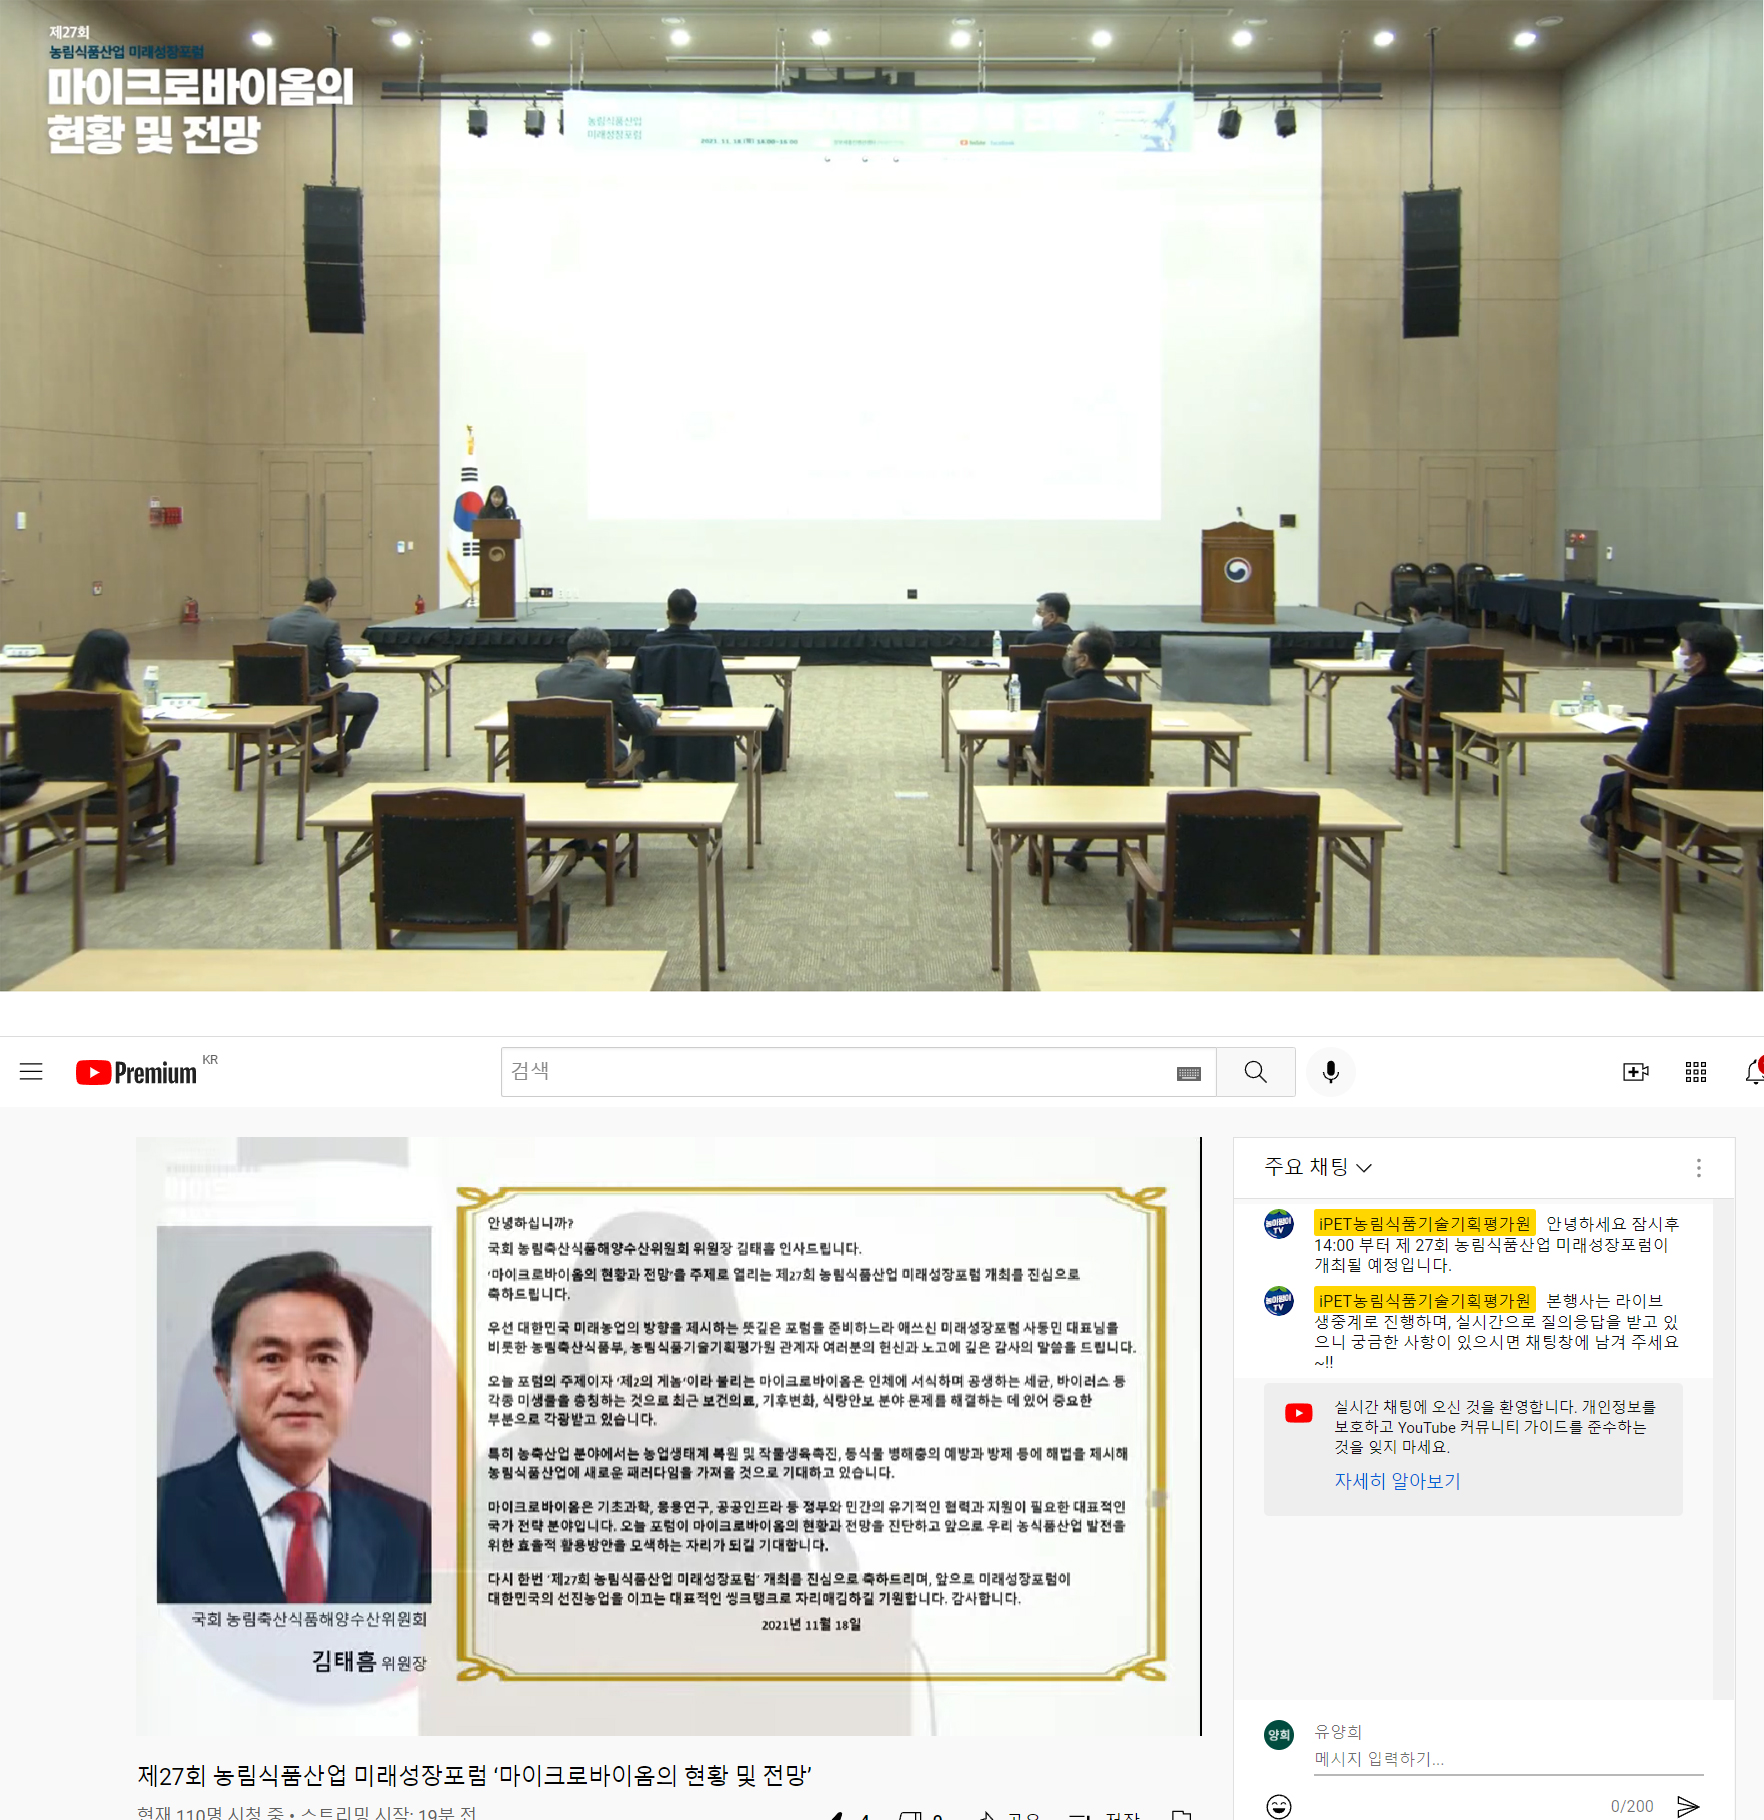This screenshot has width=1764, height=1820.
Task: Open the notifications bell
Action: (x=1753, y=1071)
